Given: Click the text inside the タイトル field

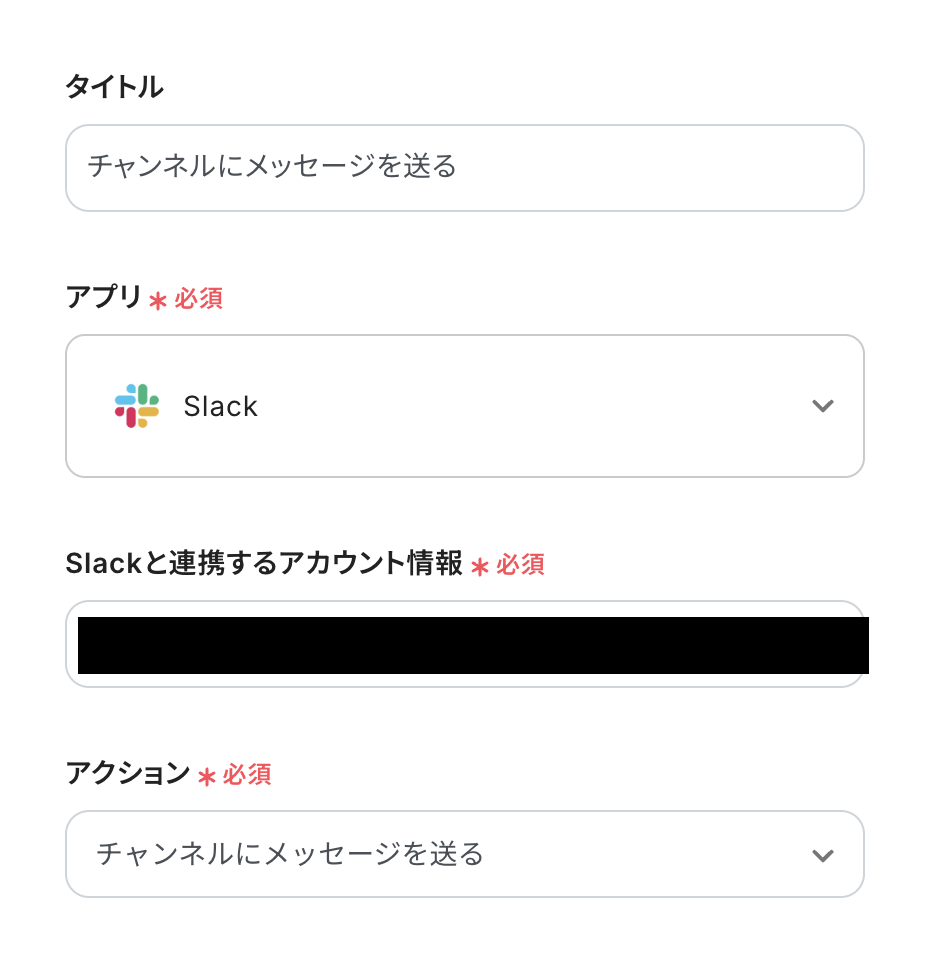Looking at the screenshot, I should [x=272, y=166].
